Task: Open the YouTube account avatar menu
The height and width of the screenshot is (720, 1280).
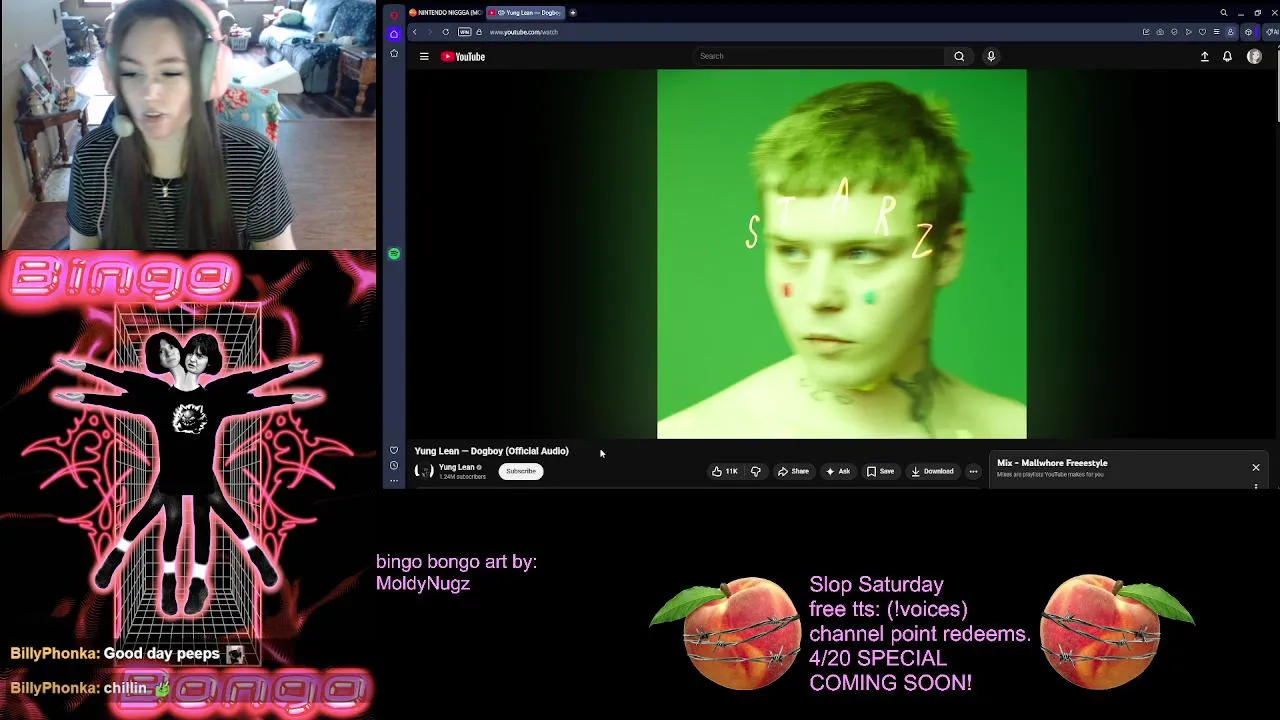Action: (x=1254, y=57)
